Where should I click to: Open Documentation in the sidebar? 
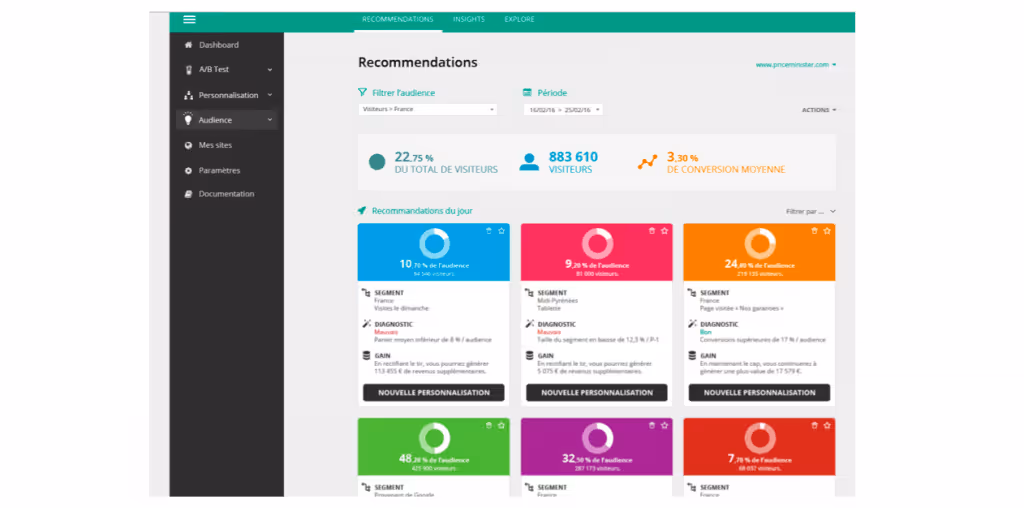click(x=227, y=194)
